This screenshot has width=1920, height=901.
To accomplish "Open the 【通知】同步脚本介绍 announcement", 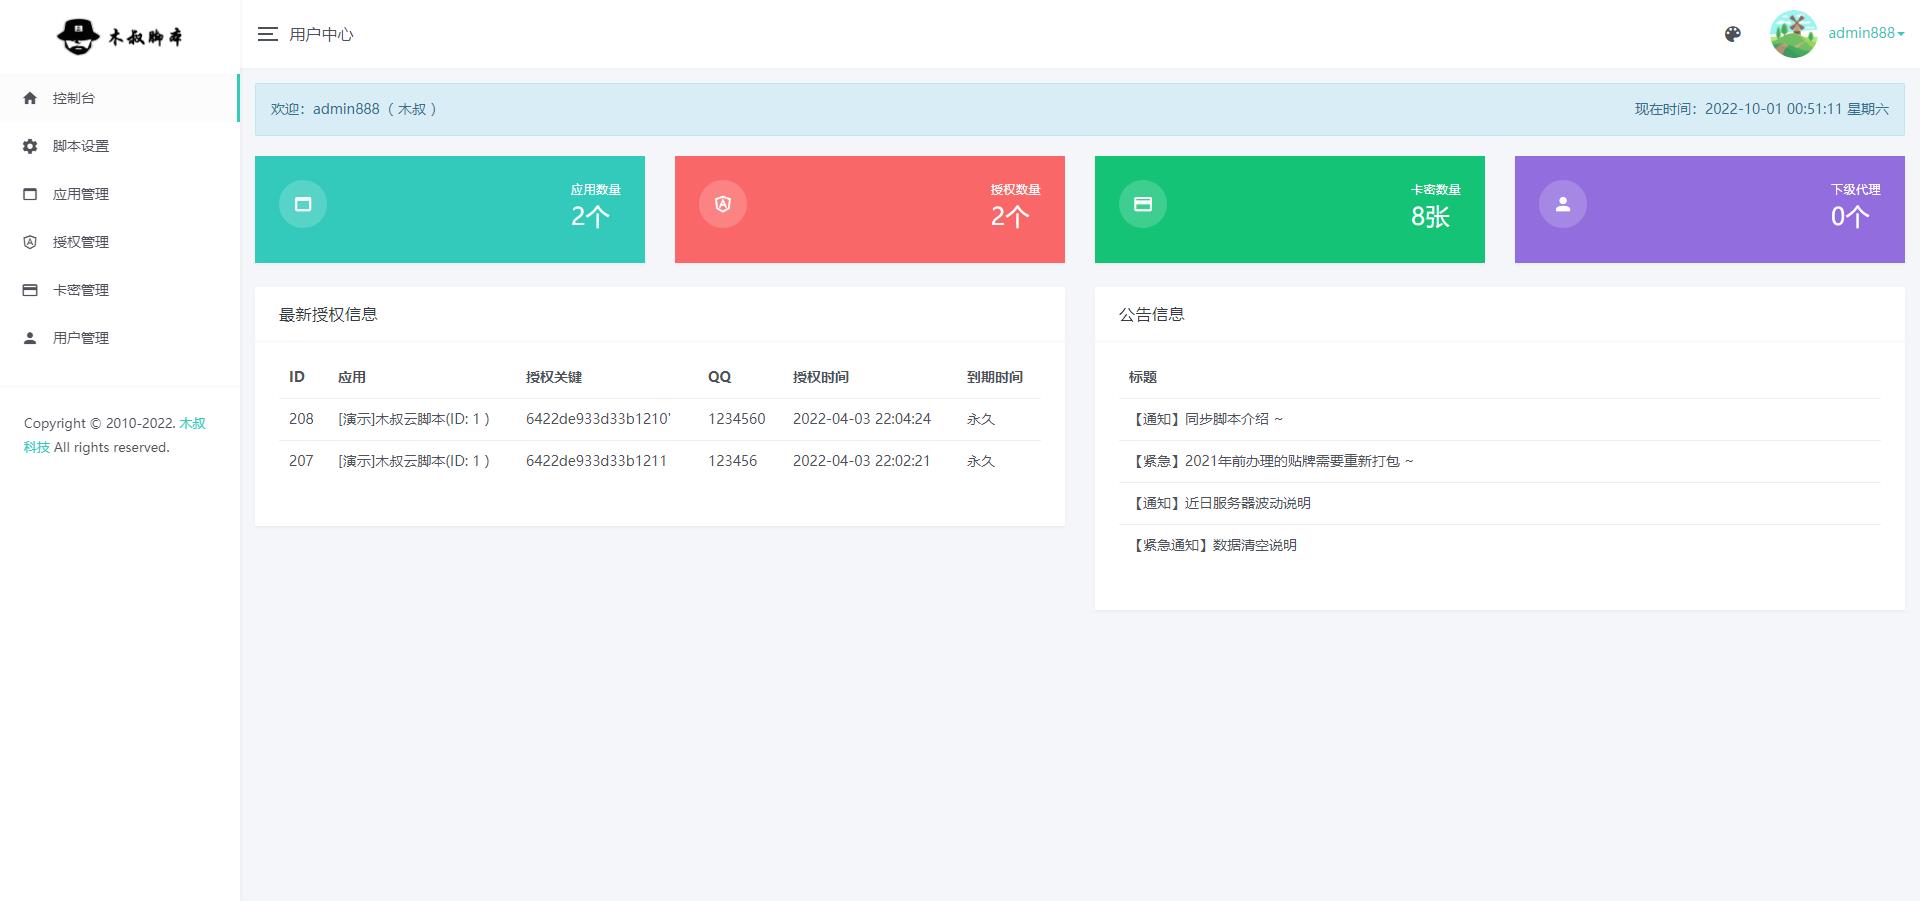I will click(1205, 419).
